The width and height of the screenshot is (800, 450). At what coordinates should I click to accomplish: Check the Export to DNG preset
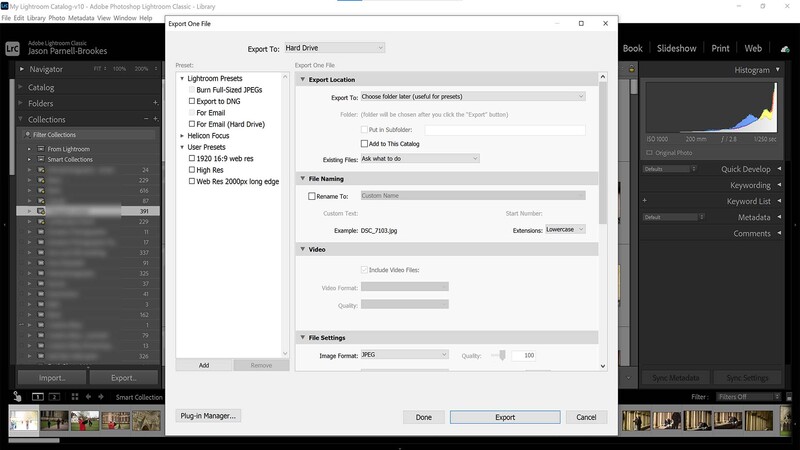pyautogui.click(x=192, y=101)
